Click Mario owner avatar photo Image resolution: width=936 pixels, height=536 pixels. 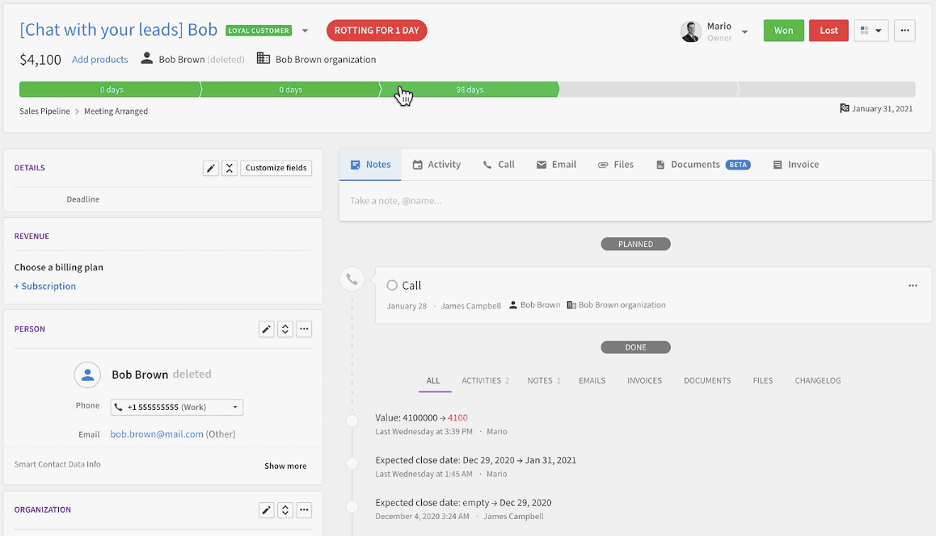click(691, 32)
